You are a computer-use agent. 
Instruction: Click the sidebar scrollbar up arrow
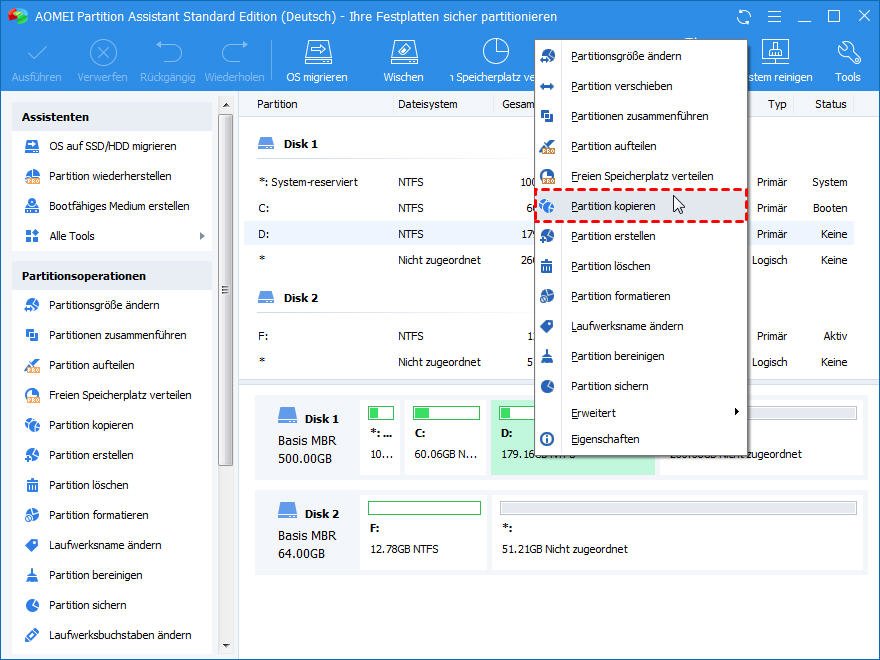tap(226, 105)
